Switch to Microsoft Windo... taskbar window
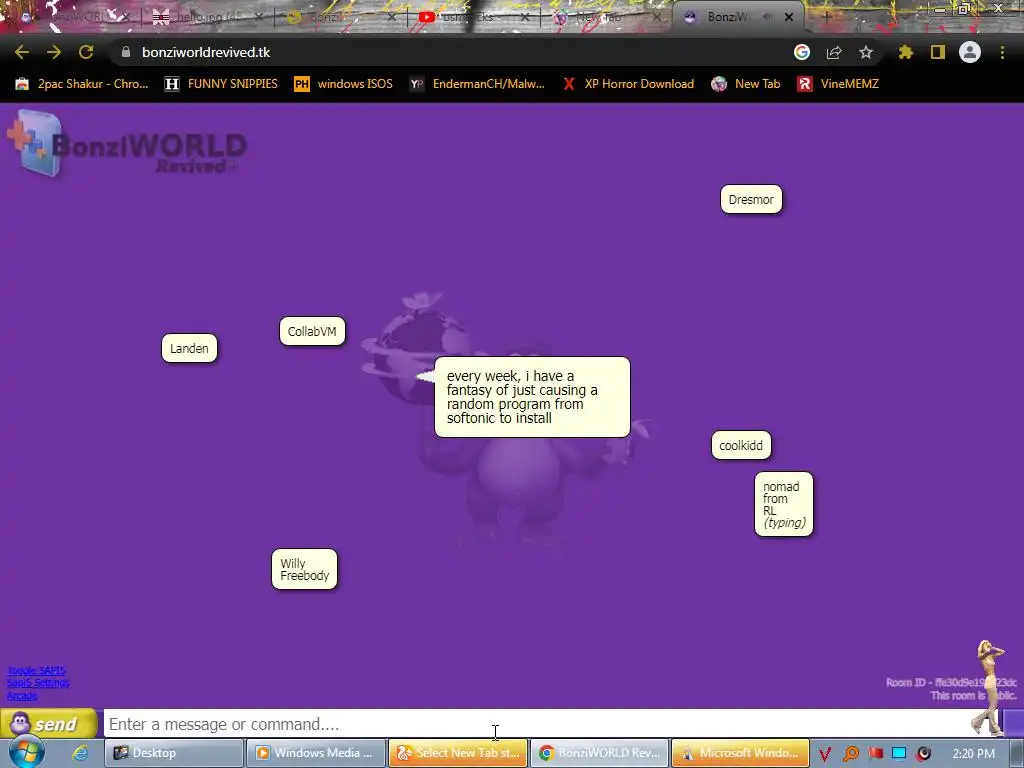 click(741, 753)
